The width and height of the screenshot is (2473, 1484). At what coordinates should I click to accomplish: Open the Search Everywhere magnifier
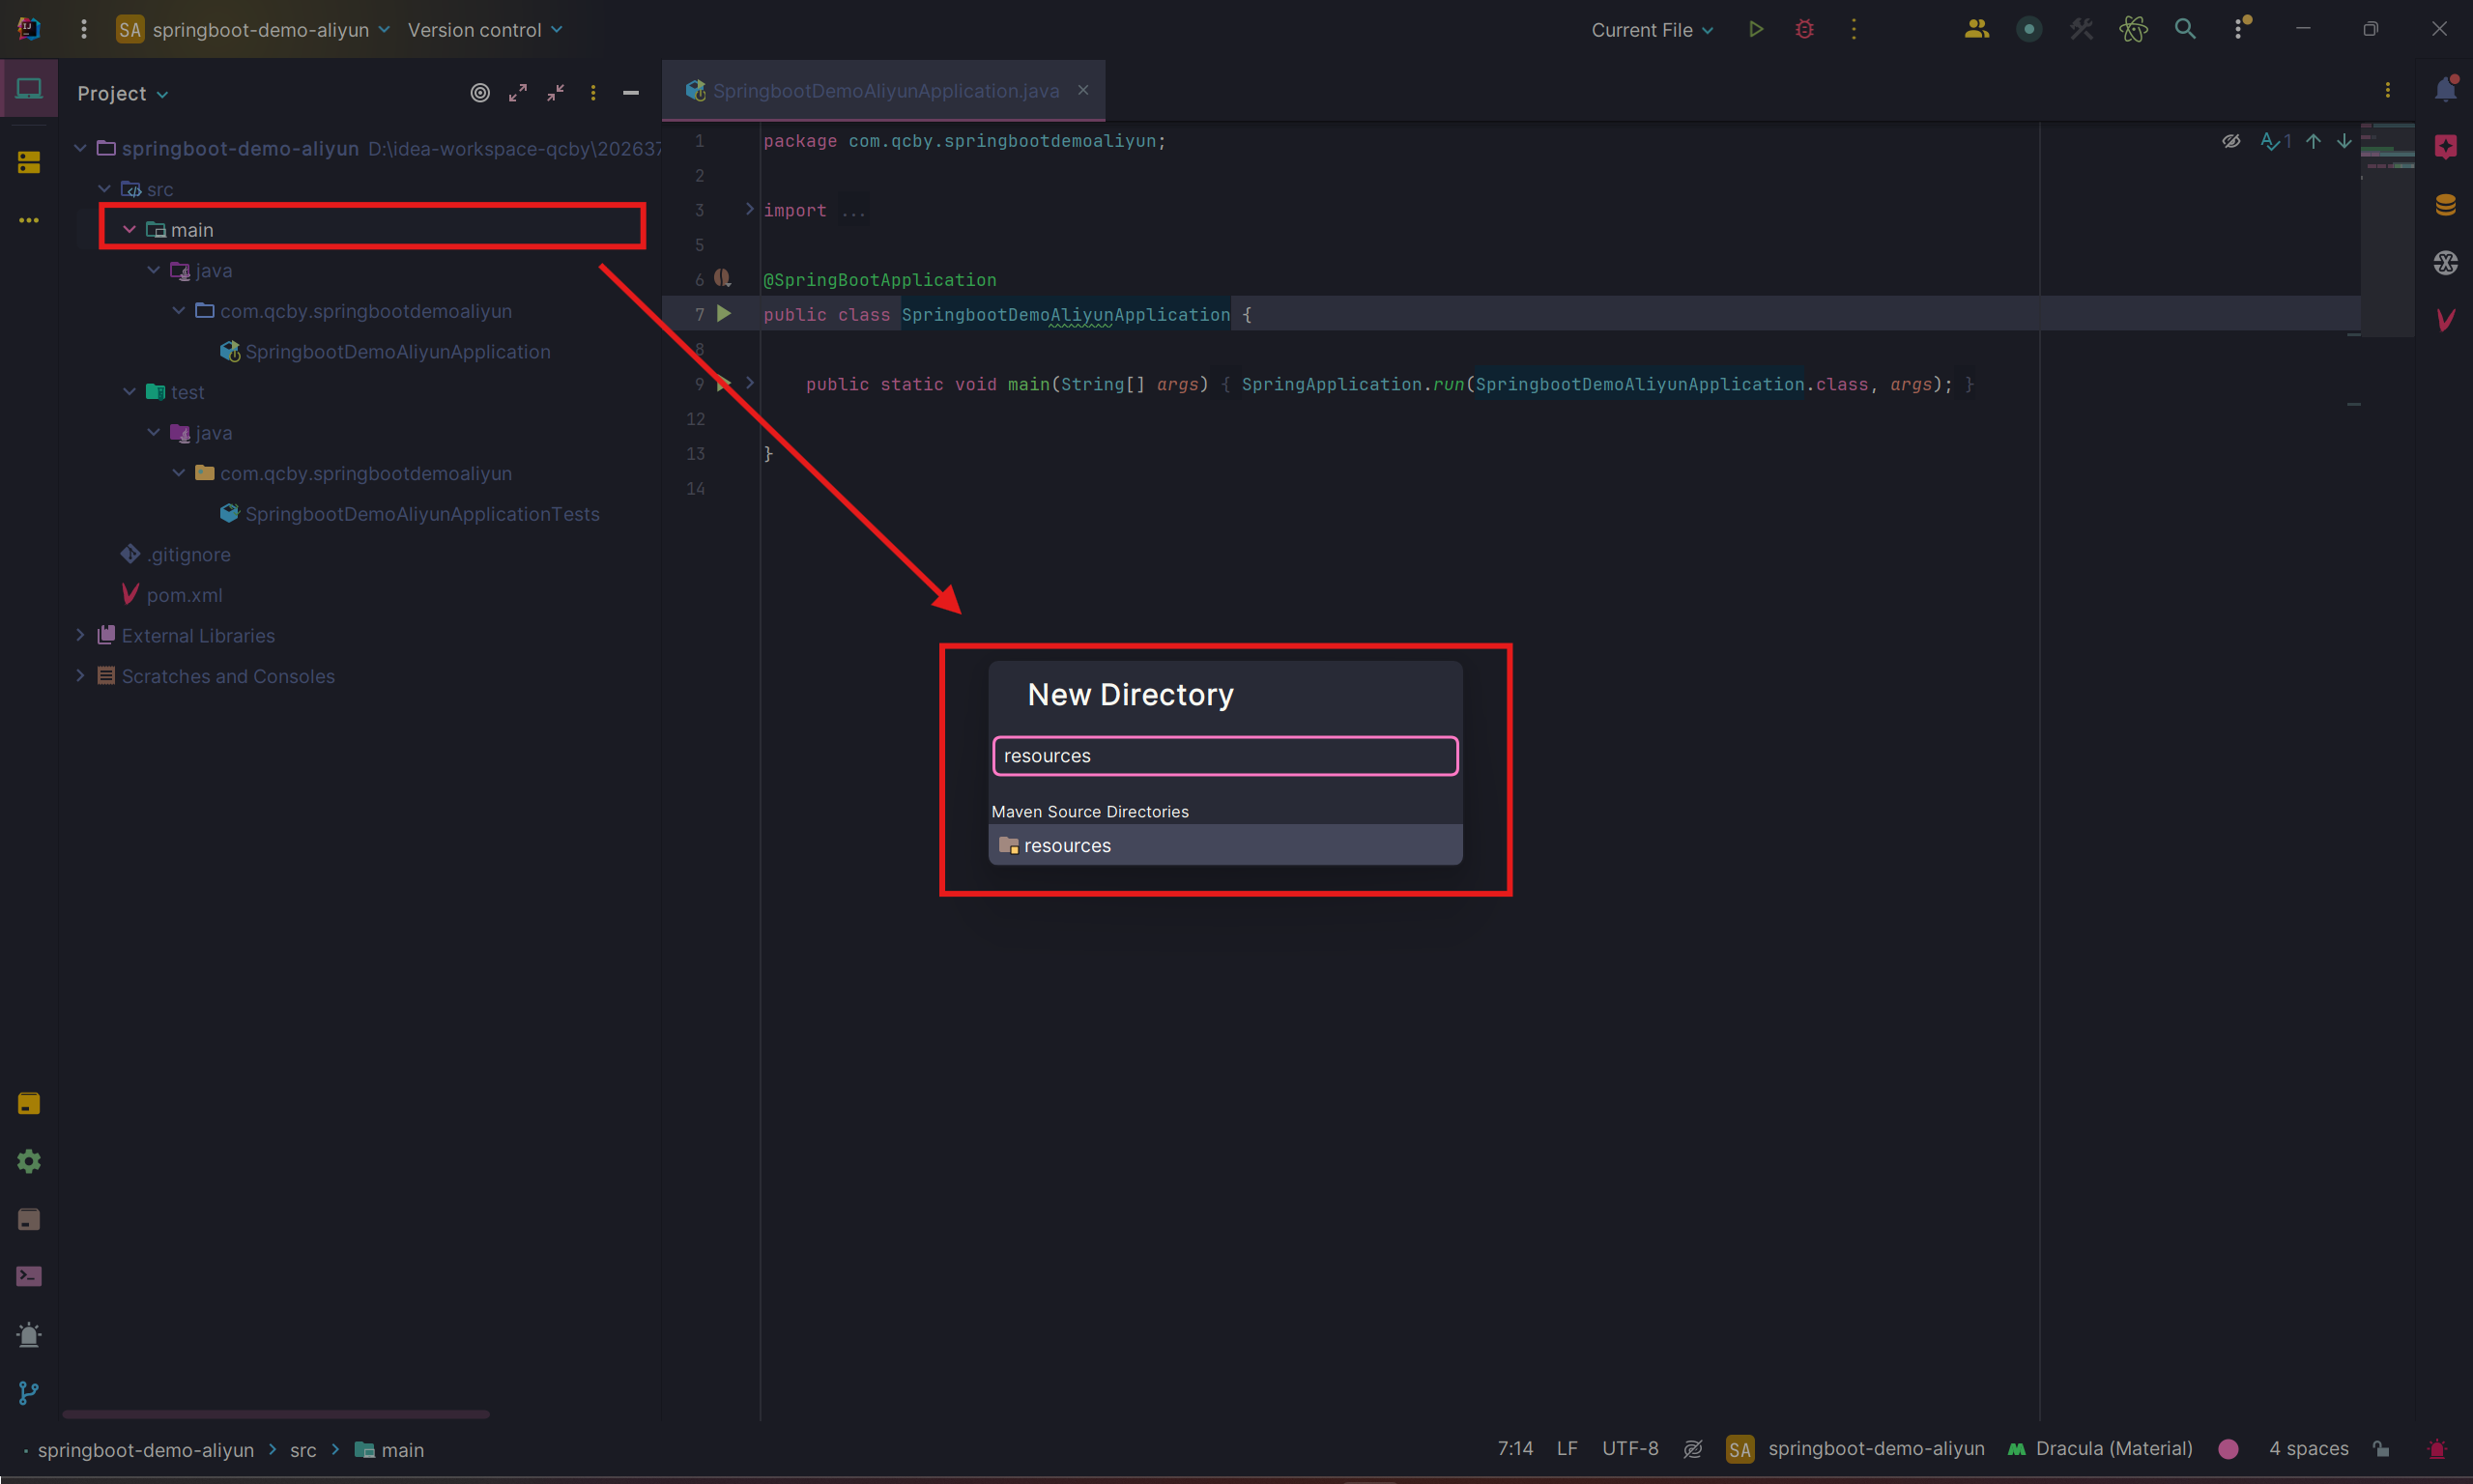tap(2185, 29)
